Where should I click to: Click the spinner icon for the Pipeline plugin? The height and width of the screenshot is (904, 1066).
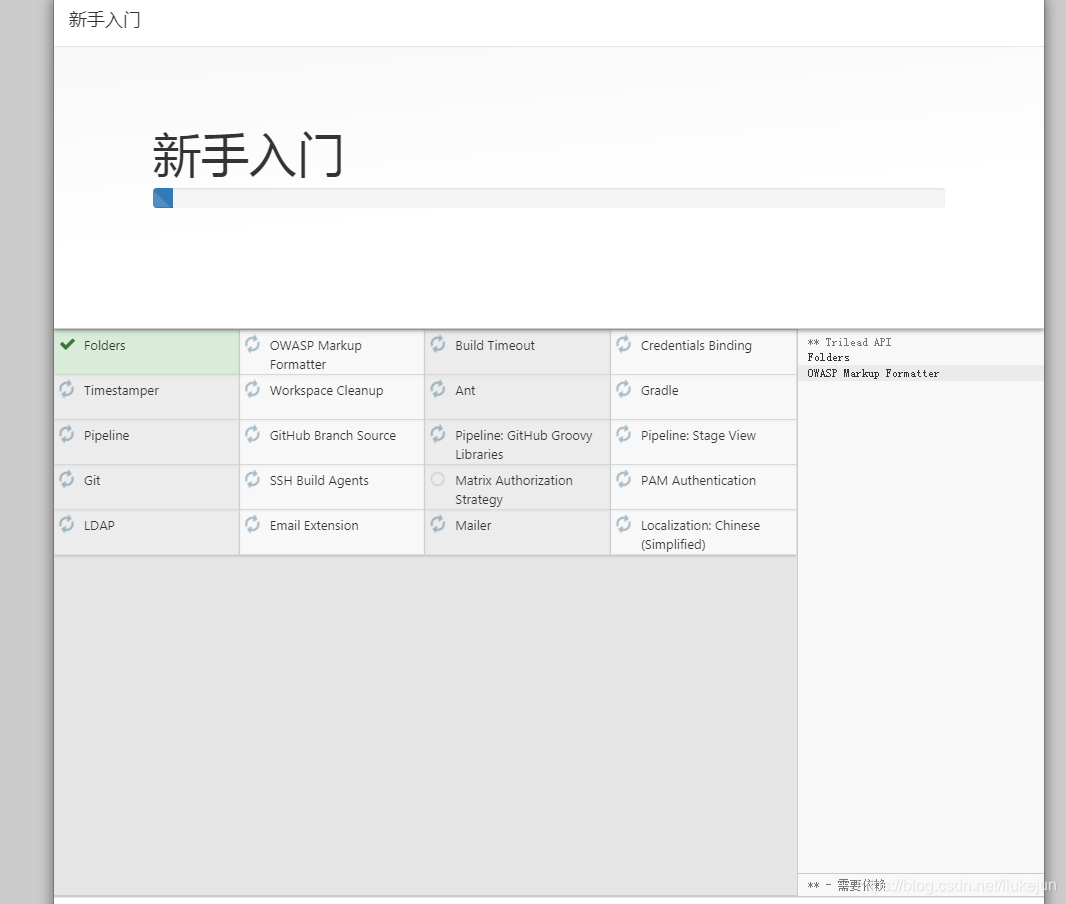(x=66, y=435)
